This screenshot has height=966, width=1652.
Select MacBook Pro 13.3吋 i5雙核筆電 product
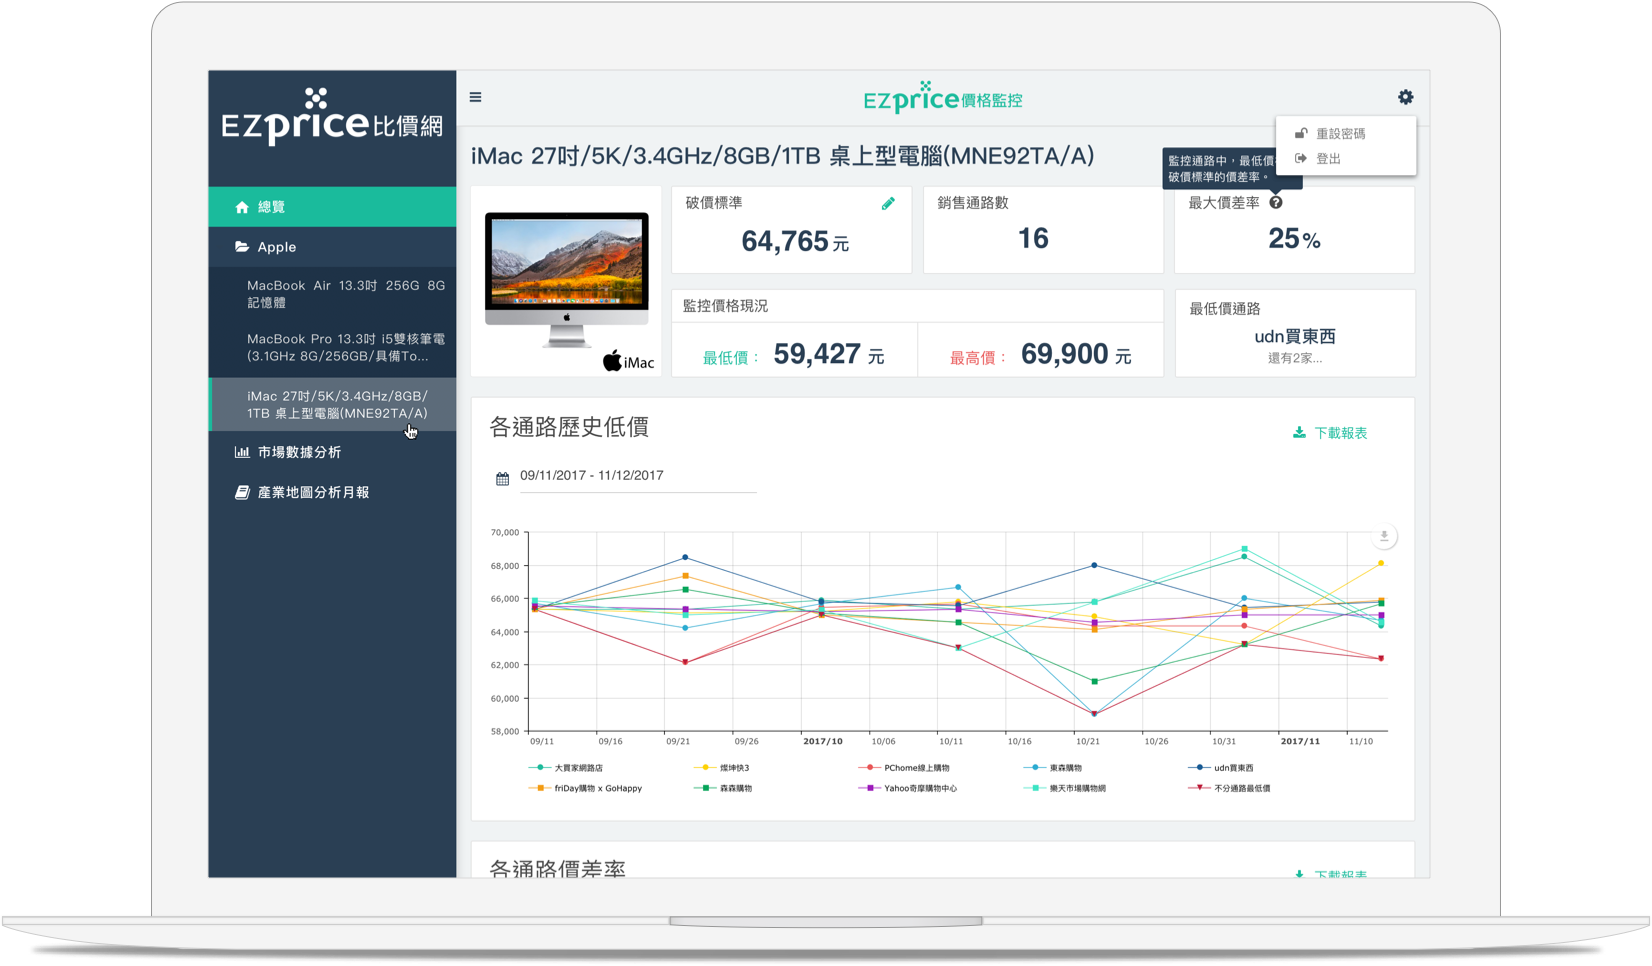tap(346, 348)
